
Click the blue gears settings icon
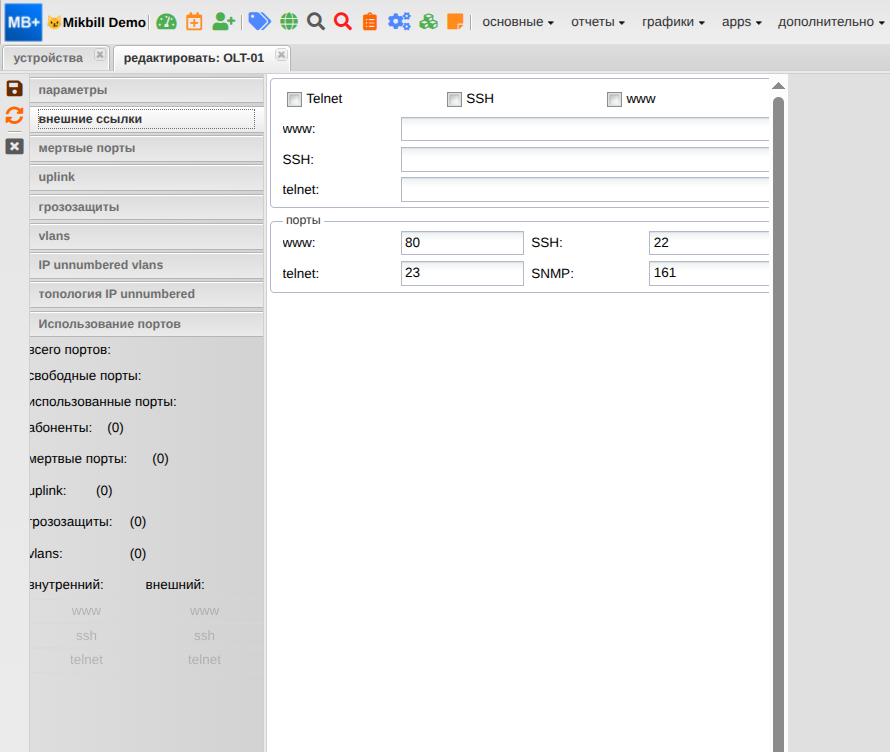tap(399, 21)
